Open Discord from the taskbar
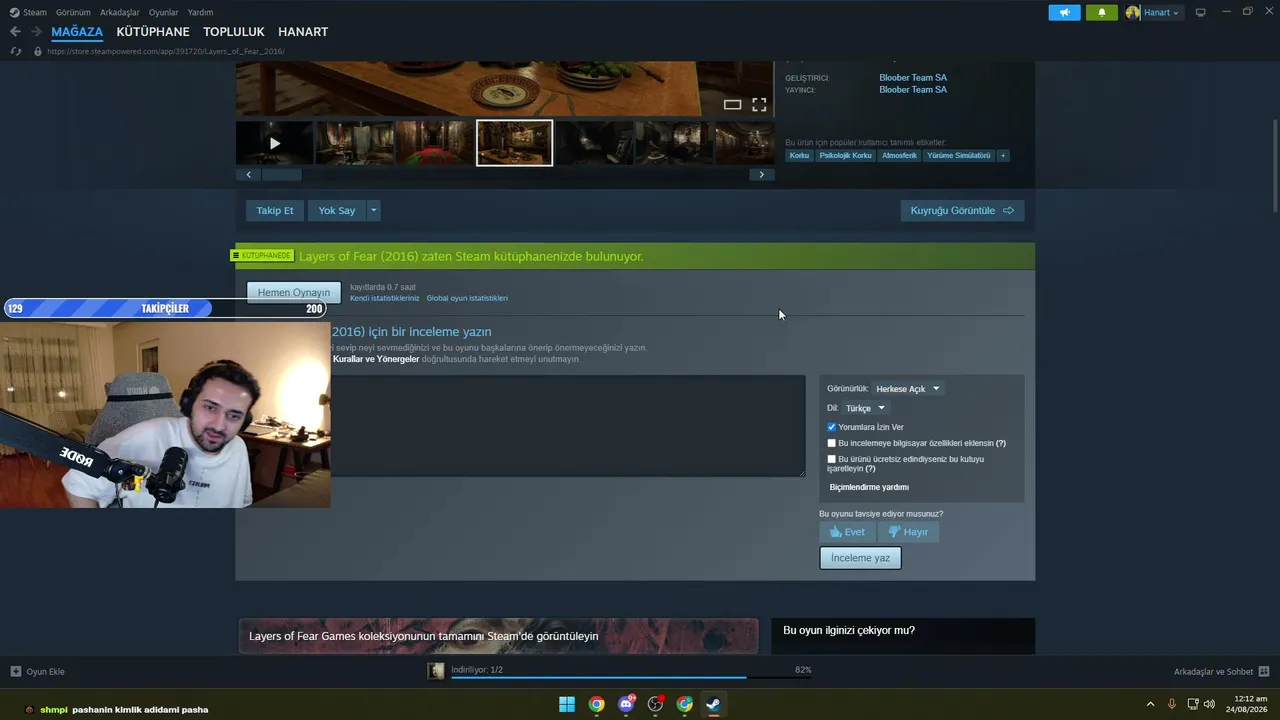The height and width of the screenshot is (720, 1280). (x=626, y=704)
